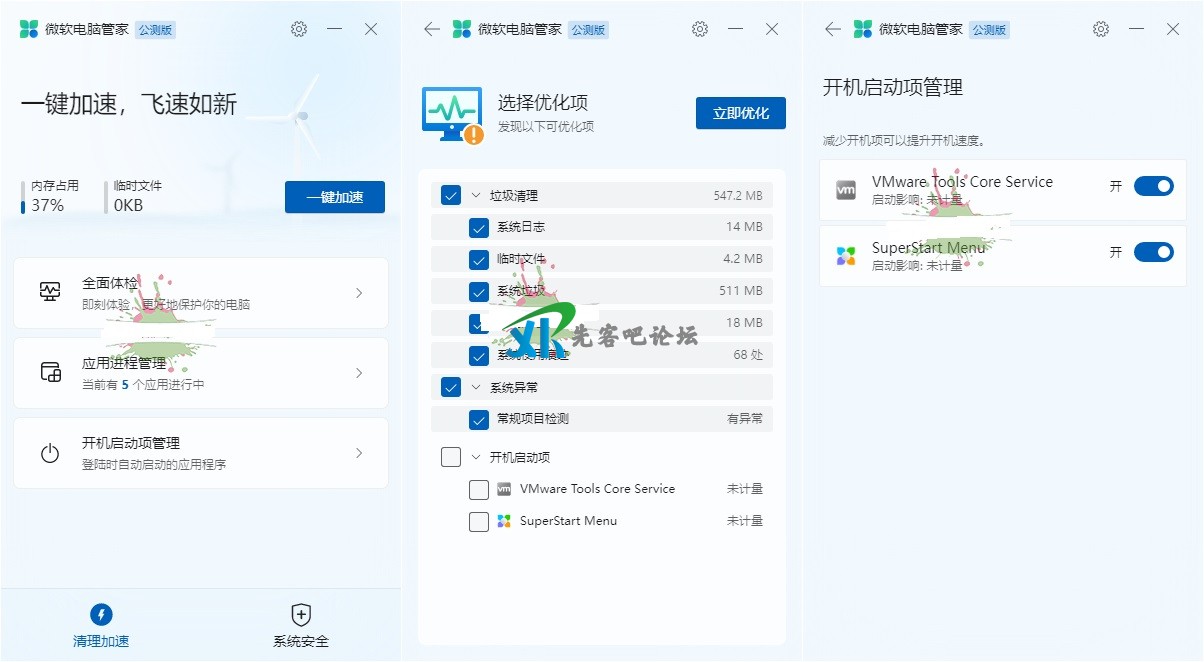Switch to the 清理加速 tab
The height and width of the screenshot is (662, 1204).
(101, 624)
